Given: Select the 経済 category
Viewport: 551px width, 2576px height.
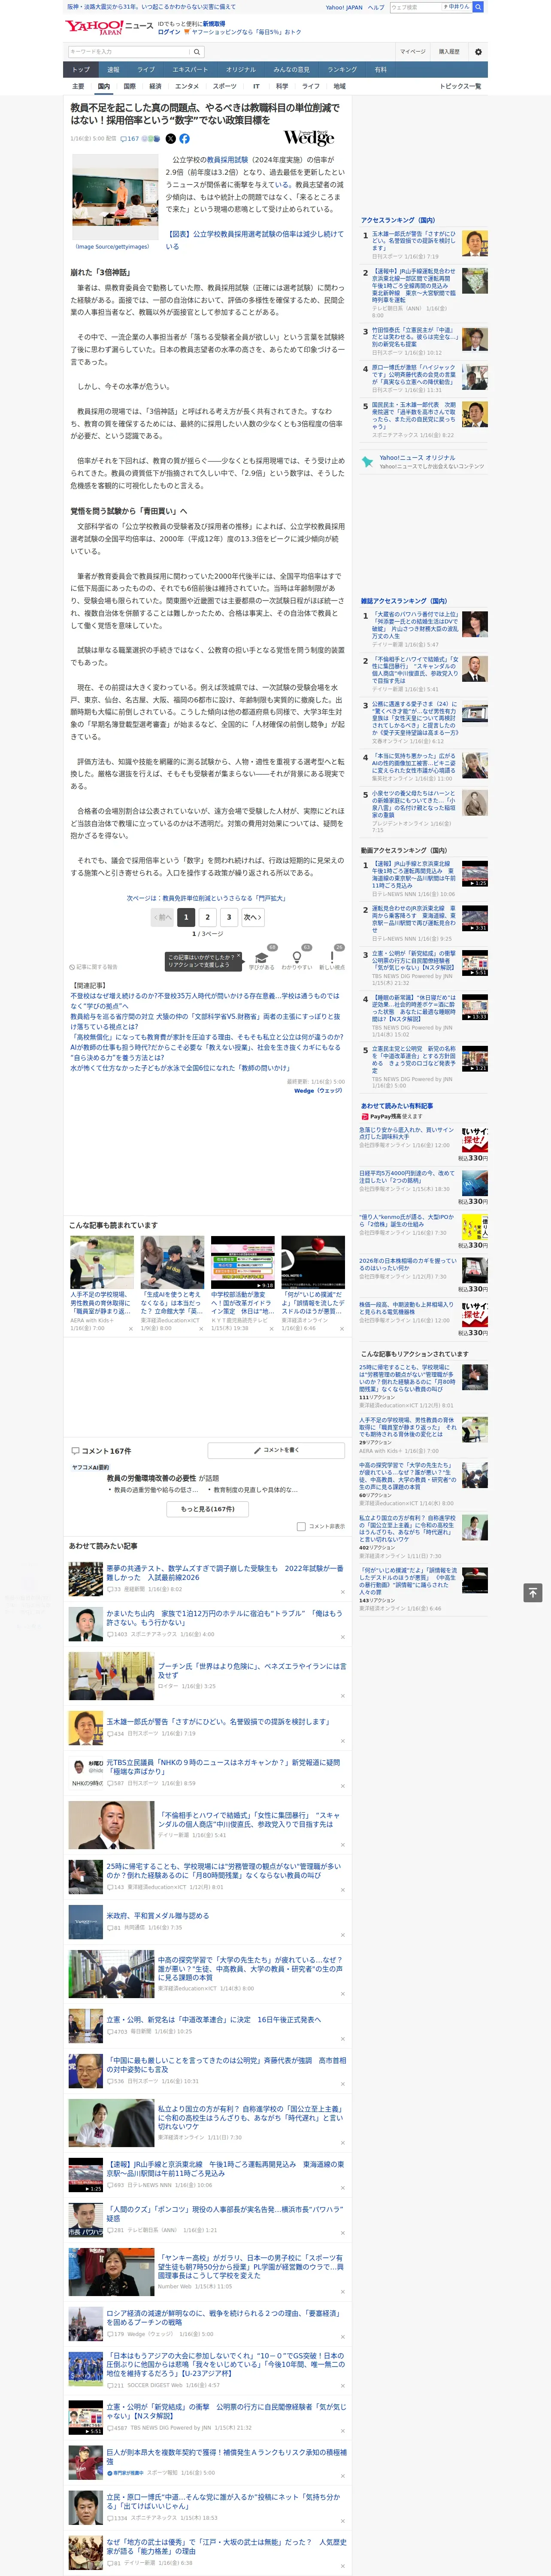Looking at the screenshot, I should click(155, 86).
